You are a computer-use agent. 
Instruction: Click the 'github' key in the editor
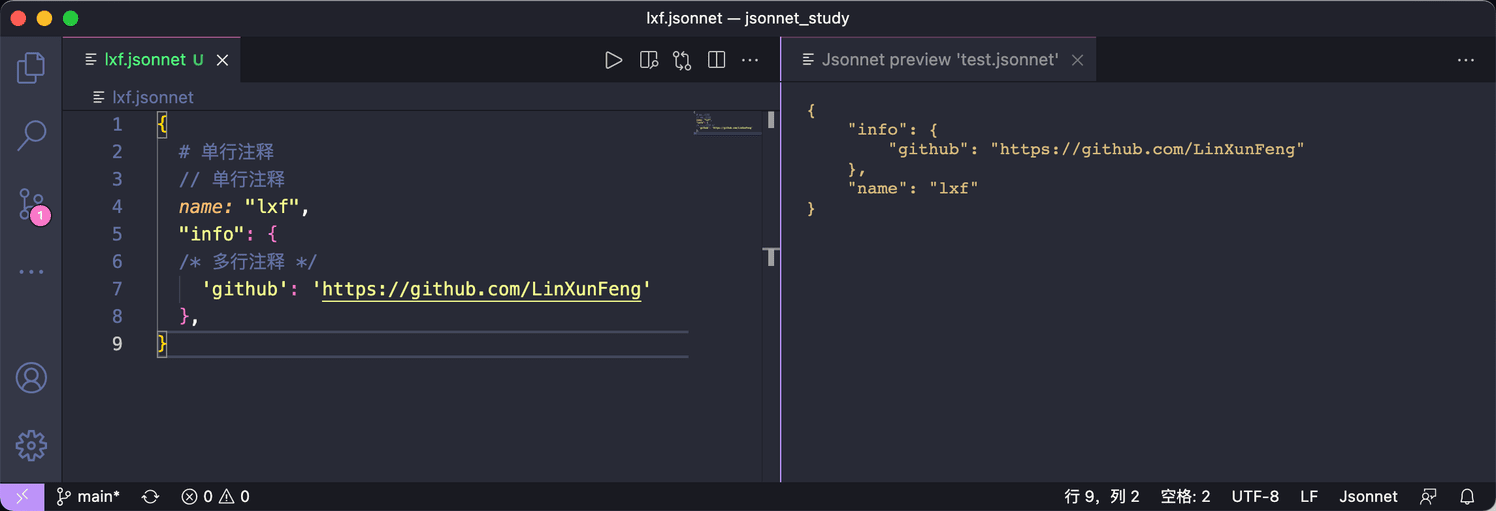246,289
